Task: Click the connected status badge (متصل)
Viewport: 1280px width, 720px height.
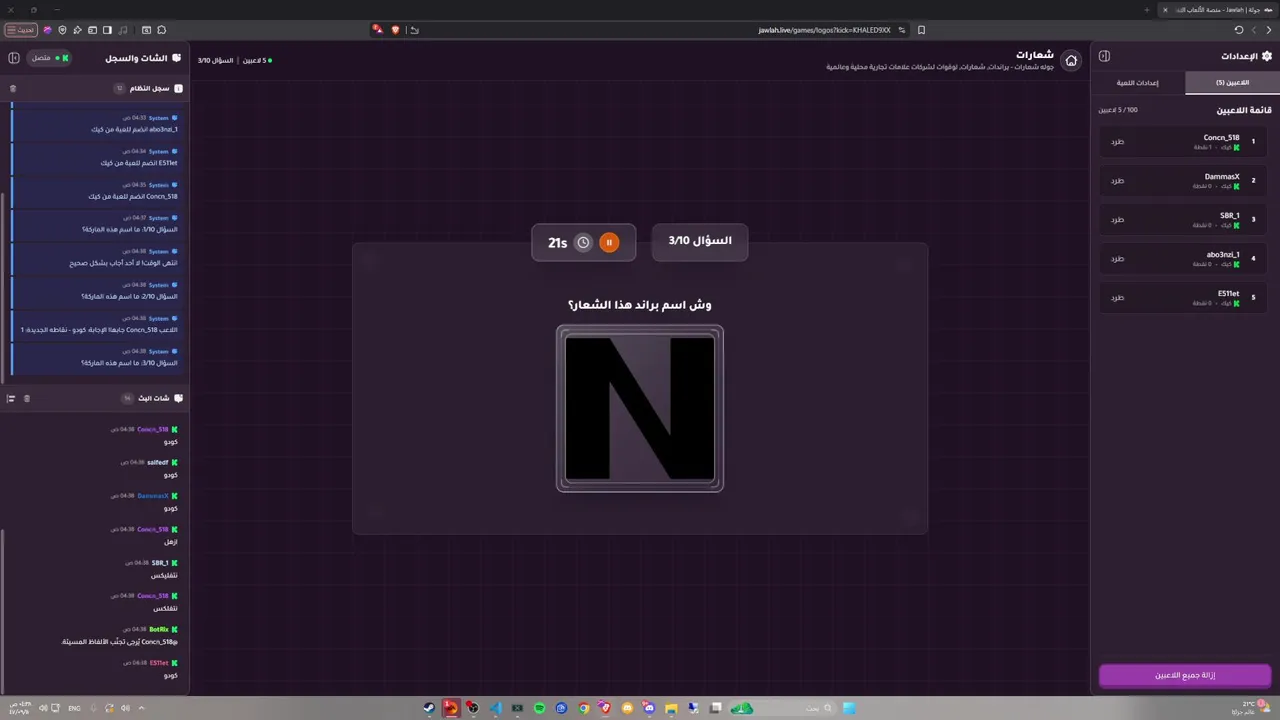Action: click(49, 58)
